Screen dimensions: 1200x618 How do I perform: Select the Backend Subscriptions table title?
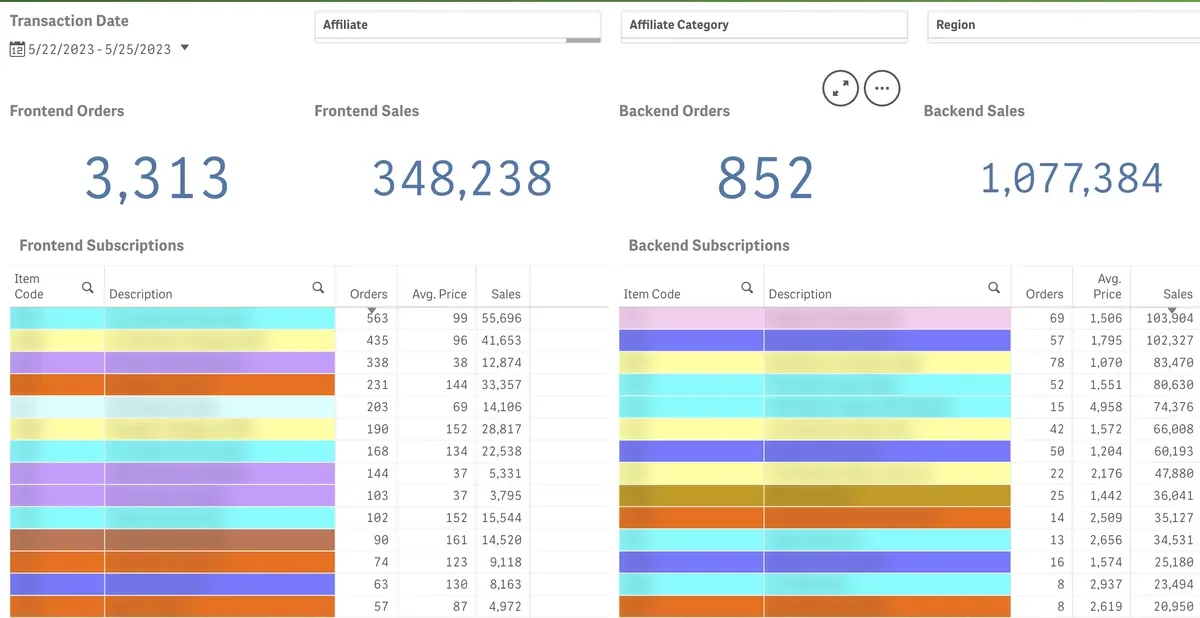tap(709, 245)
